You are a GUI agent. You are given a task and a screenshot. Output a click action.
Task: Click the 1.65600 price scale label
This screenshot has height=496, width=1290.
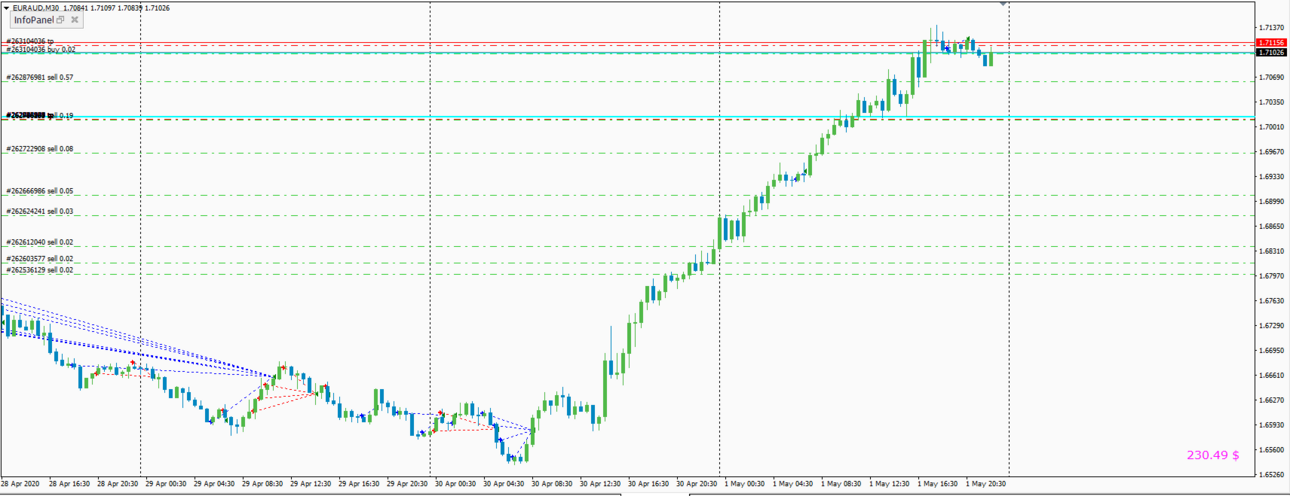1272,449
